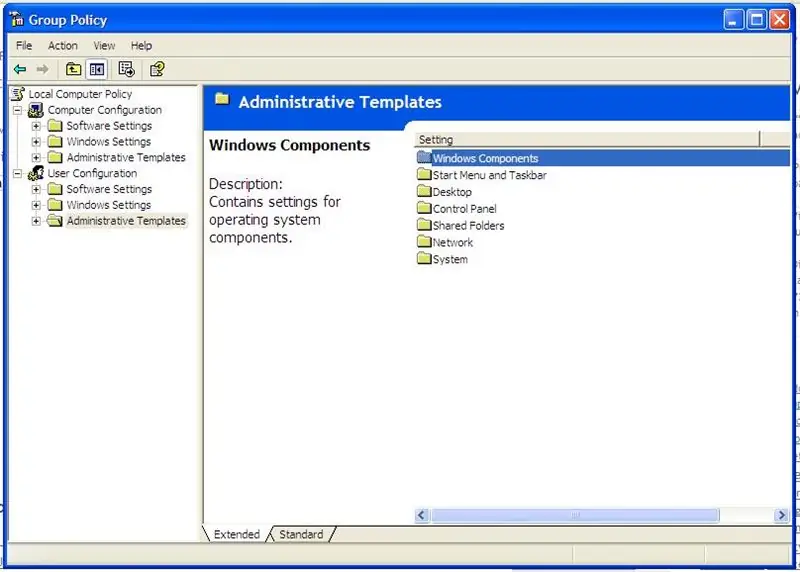Screen dimensions: 800x572
Task: Click the Export List toolbar icon
Action: coord(126,69)
